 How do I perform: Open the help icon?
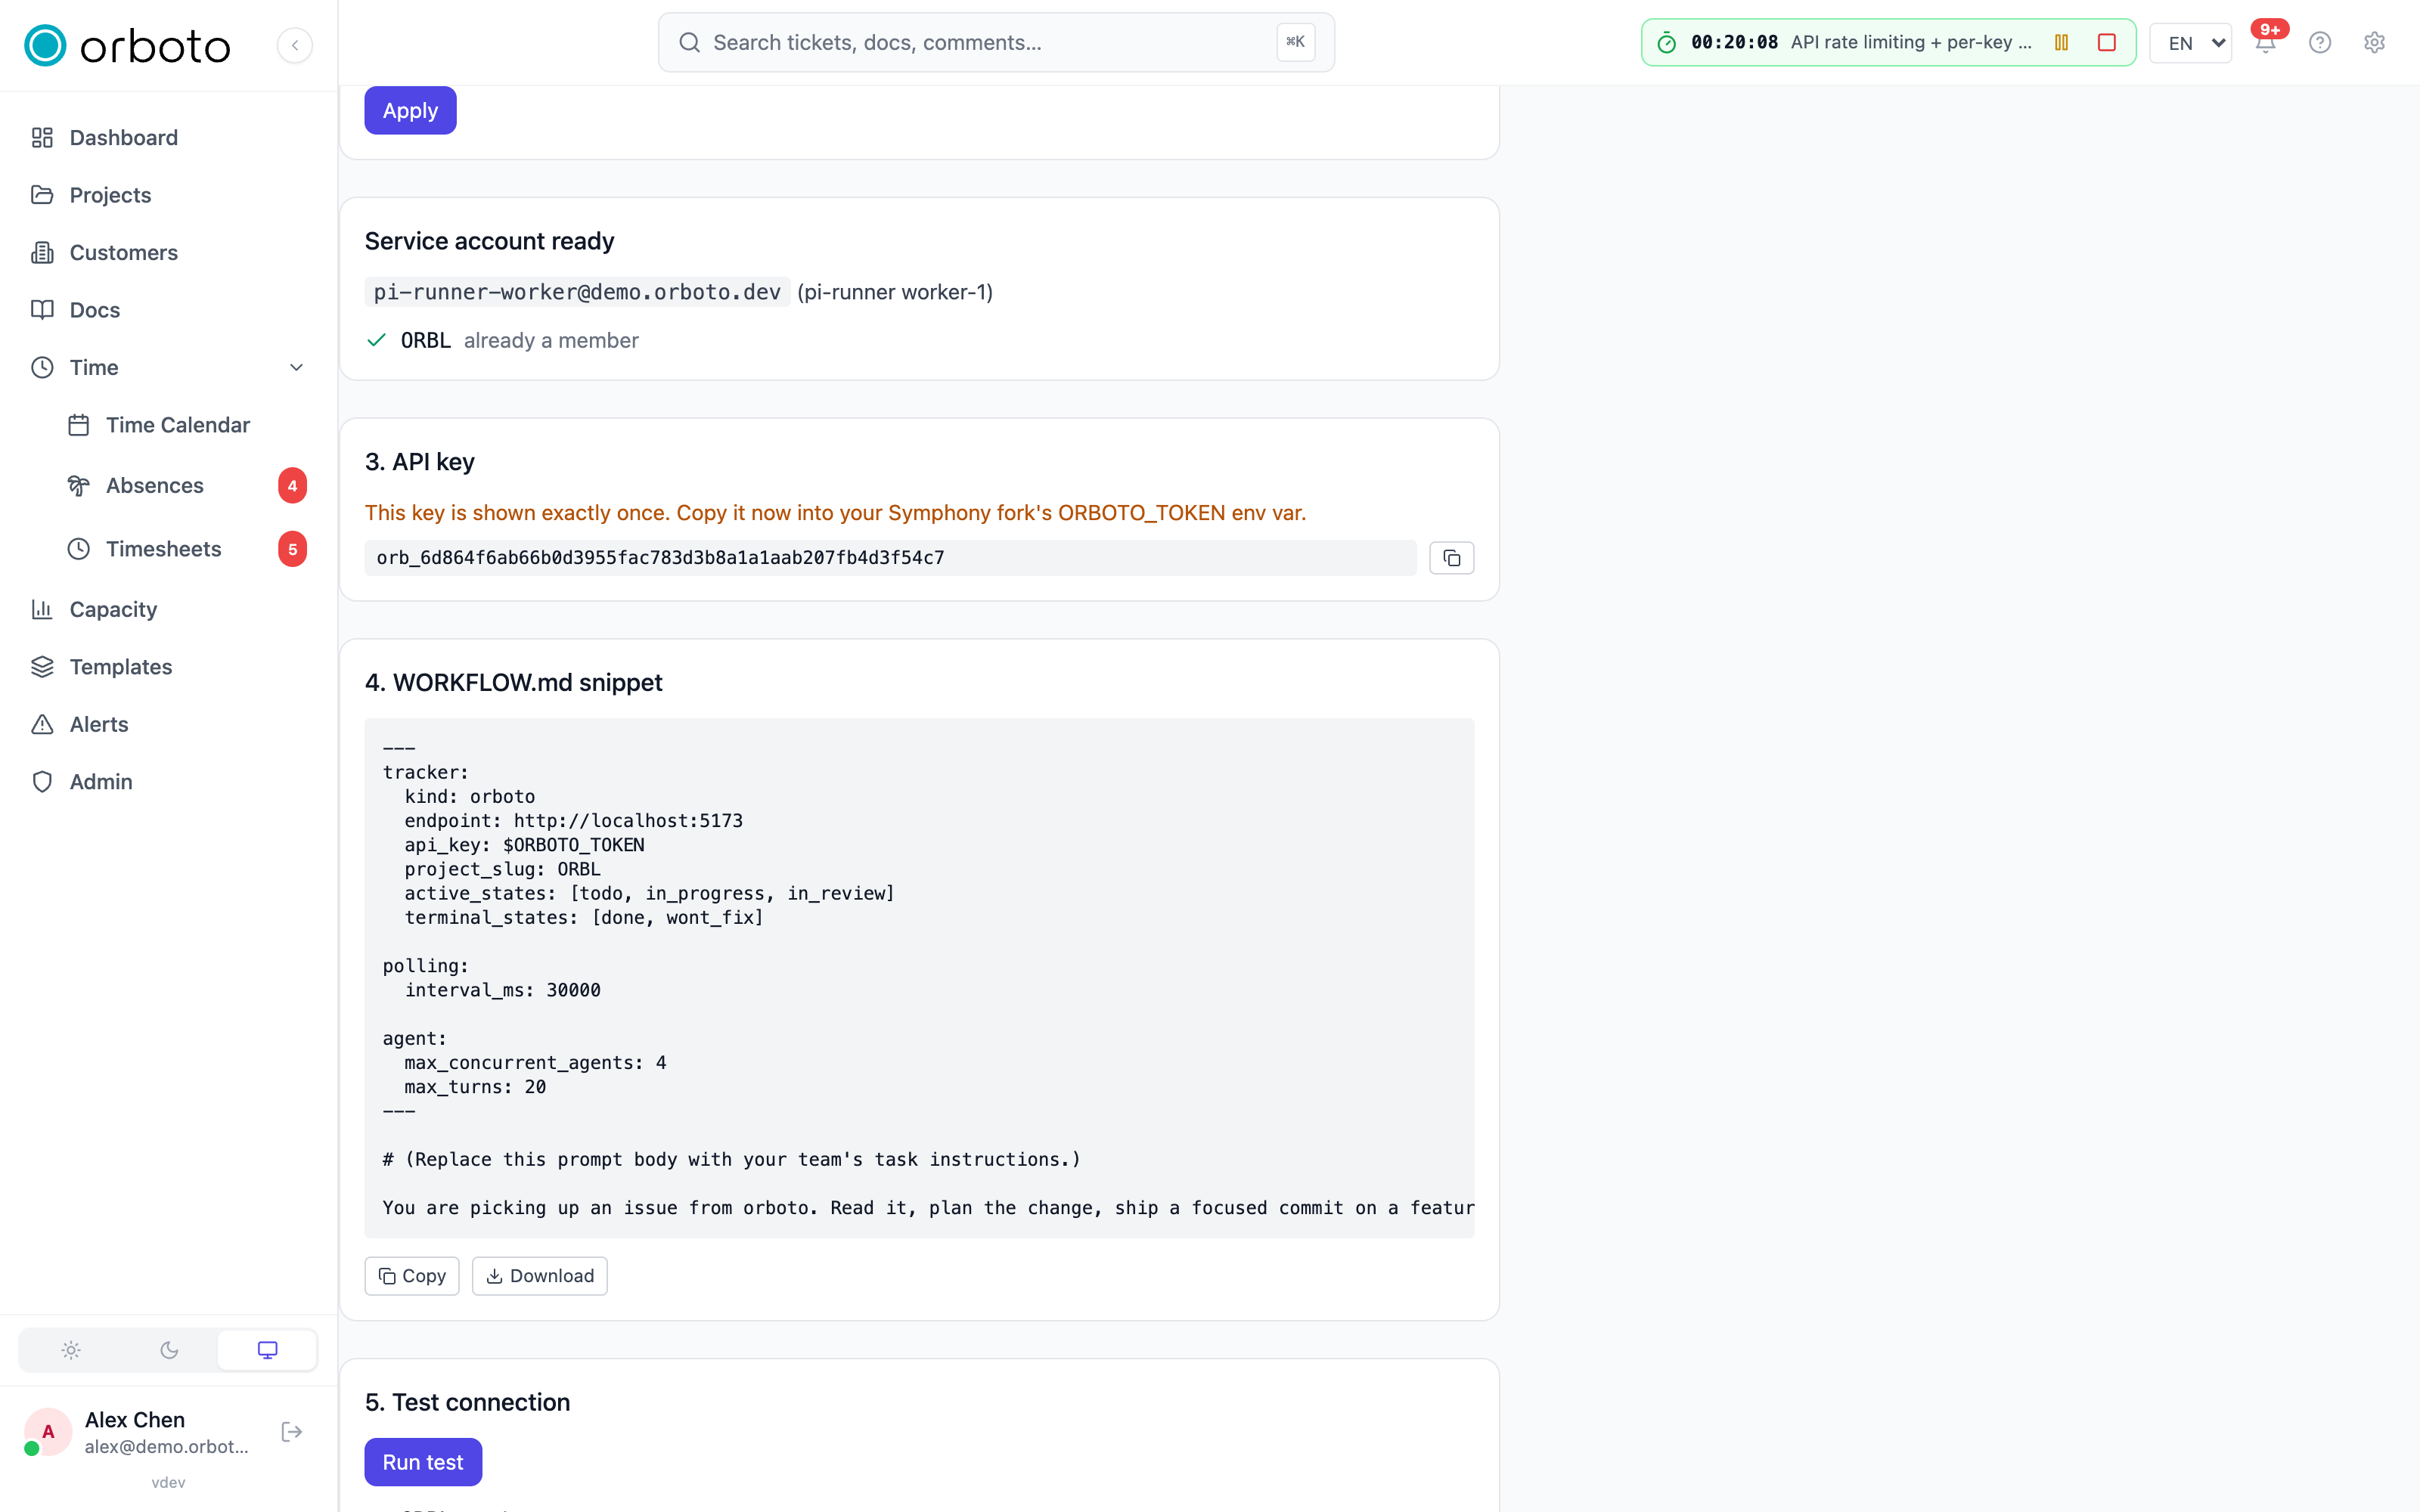pyautogui.click(x=2320, y=42)
